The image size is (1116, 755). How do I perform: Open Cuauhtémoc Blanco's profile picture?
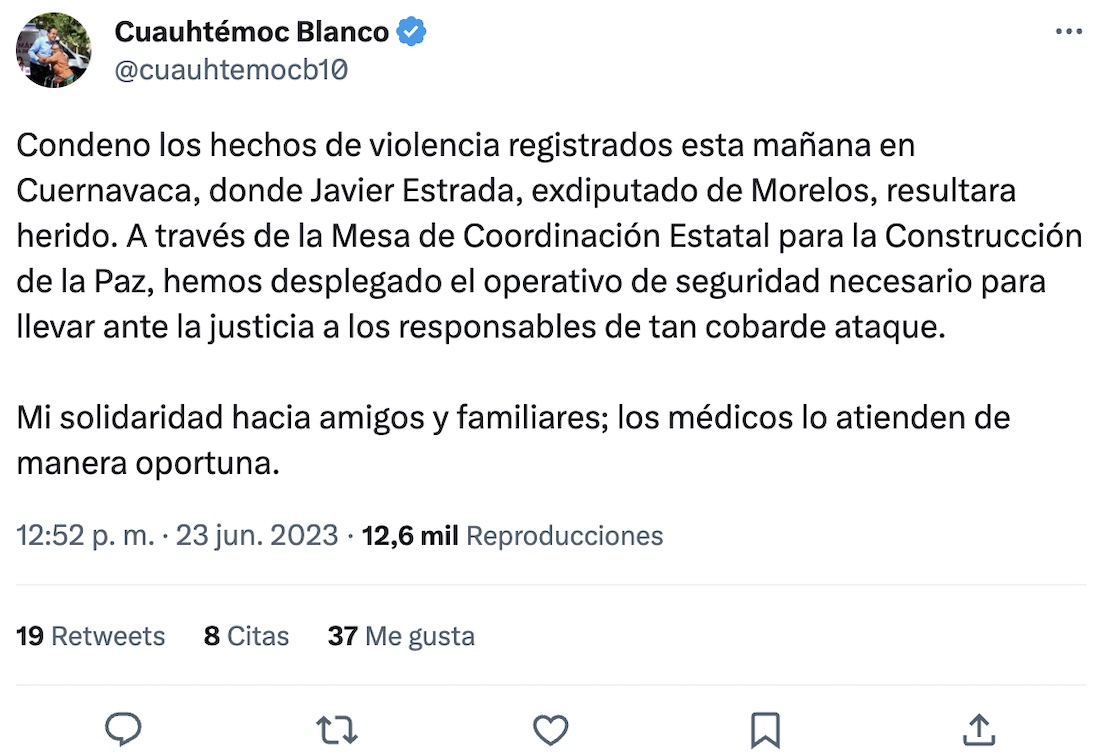coord(54,50)
